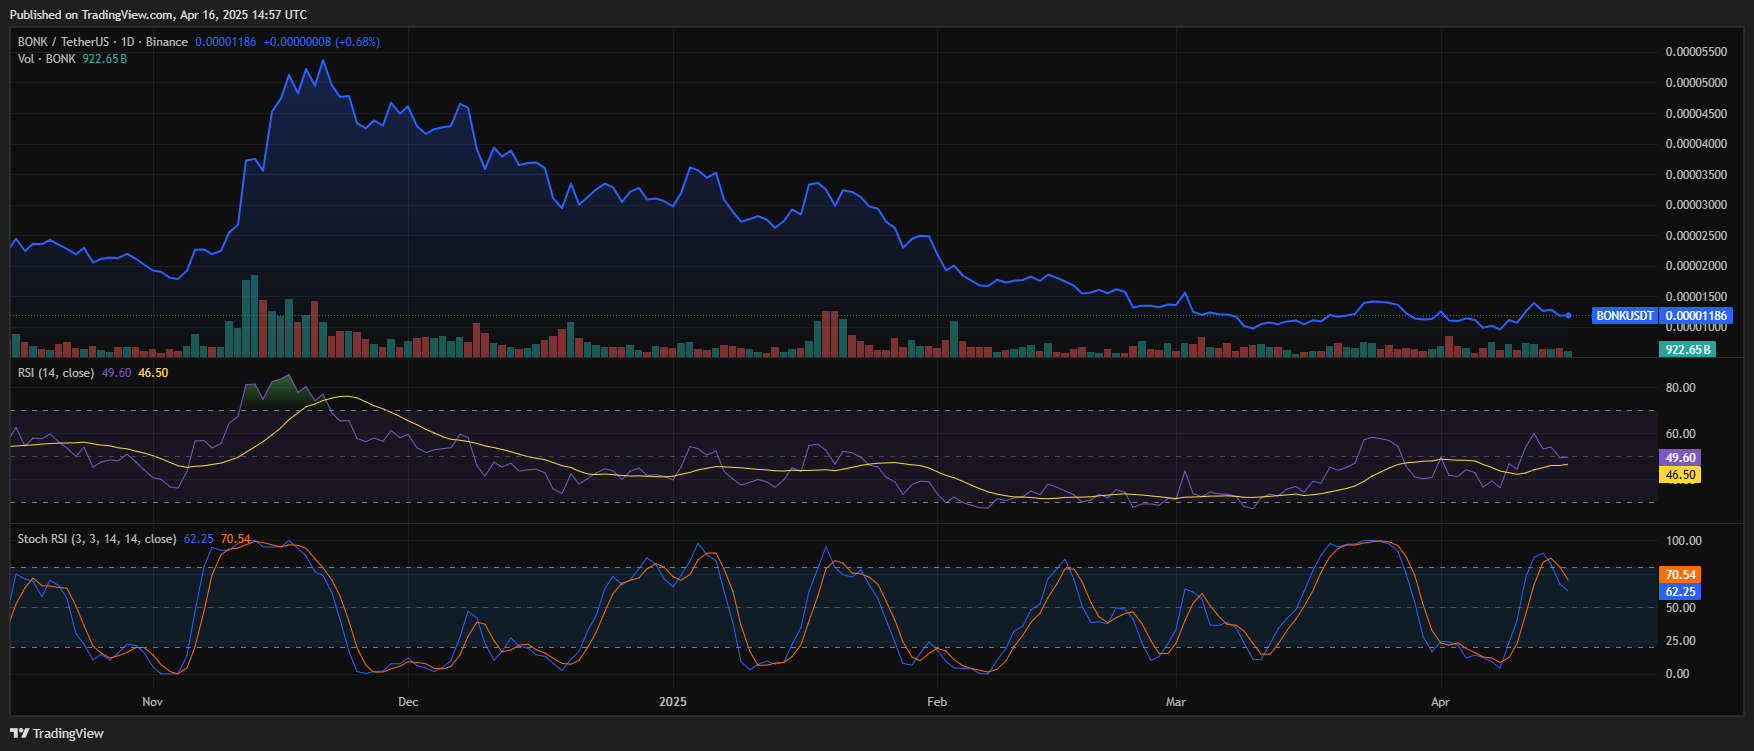This screenshot has height=751, width=1754.
Task: Click the 100.00 label on Stoch RSI axis
Action: click(x=1683, y=541)
